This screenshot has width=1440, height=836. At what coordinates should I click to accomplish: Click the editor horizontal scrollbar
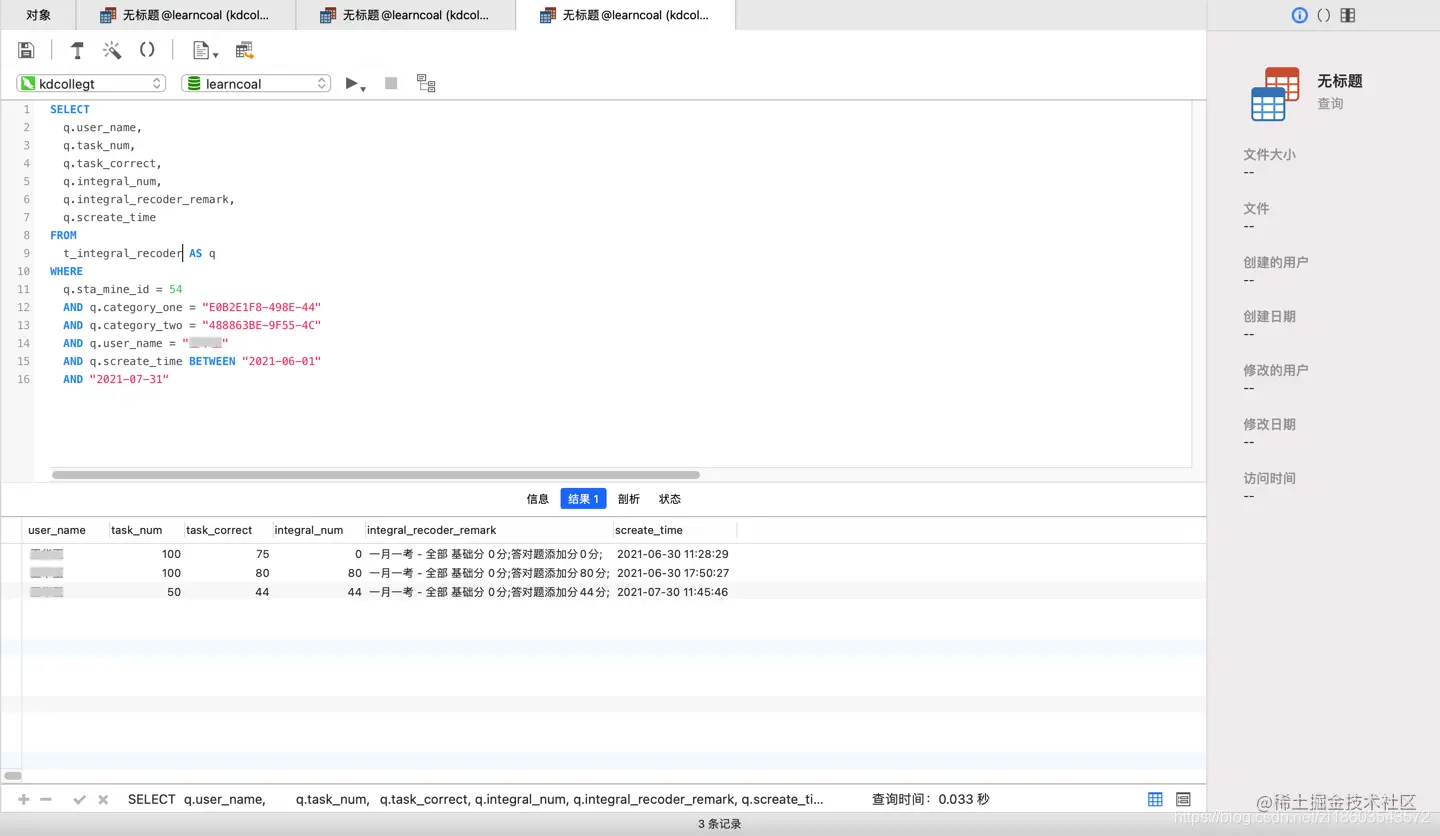[x=375, y=475]
